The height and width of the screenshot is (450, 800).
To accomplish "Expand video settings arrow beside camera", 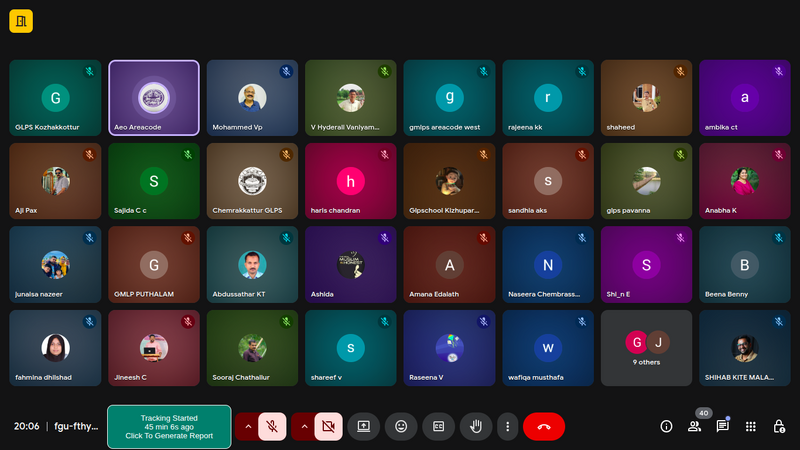I will click(303, 426).
